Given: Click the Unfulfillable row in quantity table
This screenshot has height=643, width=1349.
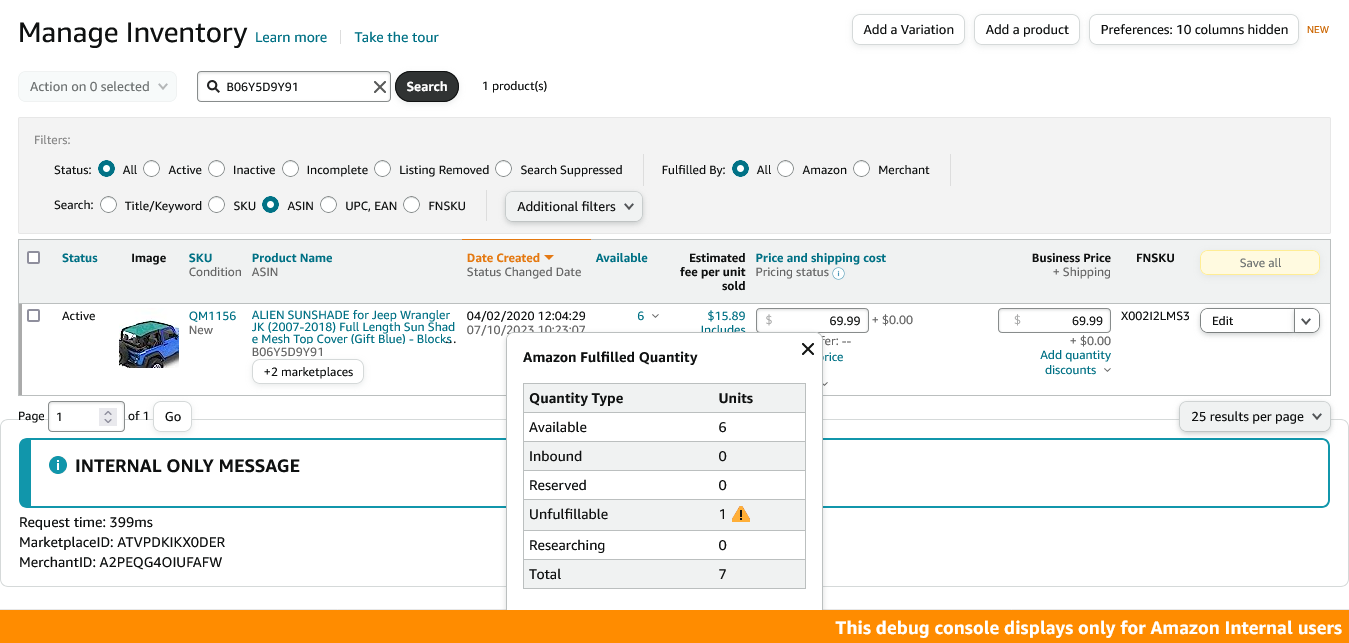Looking at the screenshot, I should [664, 514].
